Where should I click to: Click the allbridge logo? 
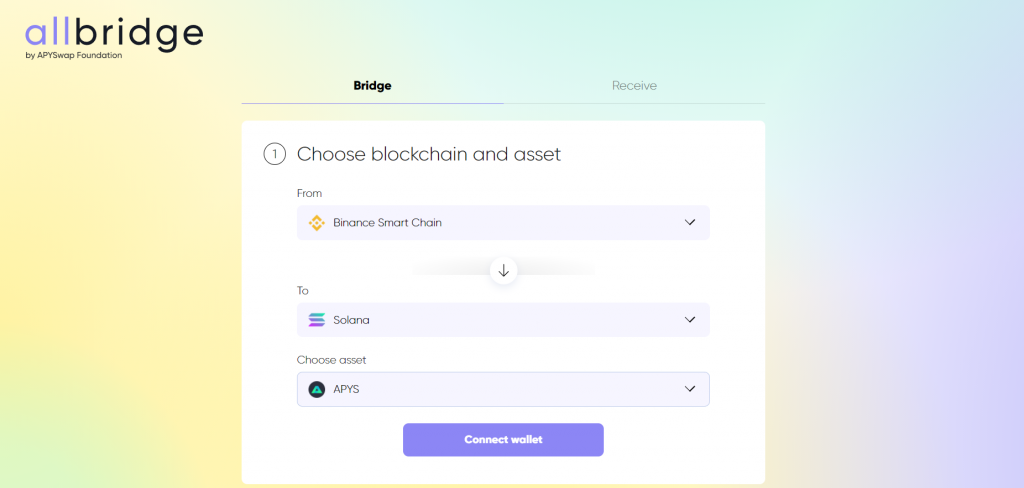(x=114, y=35)
